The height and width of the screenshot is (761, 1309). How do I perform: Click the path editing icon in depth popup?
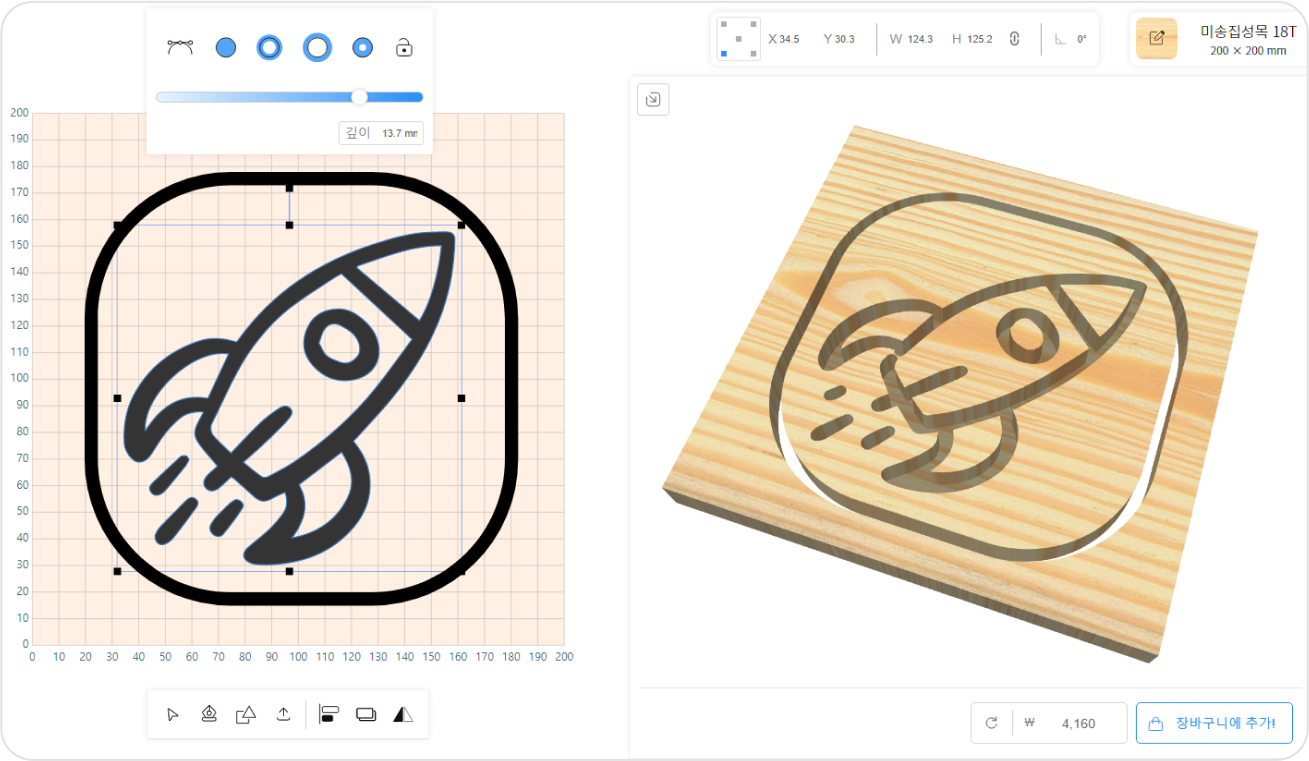[180, 47]
